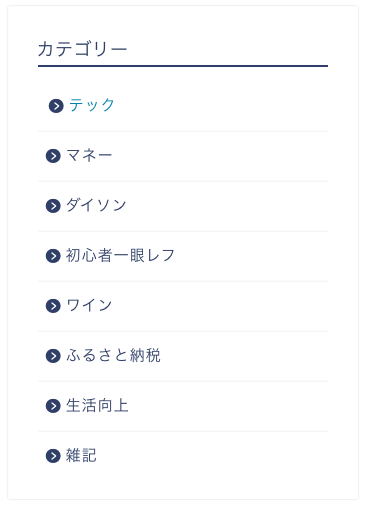Click the arrow icon beside テック

pyautogui.click(x=56, y=106)
